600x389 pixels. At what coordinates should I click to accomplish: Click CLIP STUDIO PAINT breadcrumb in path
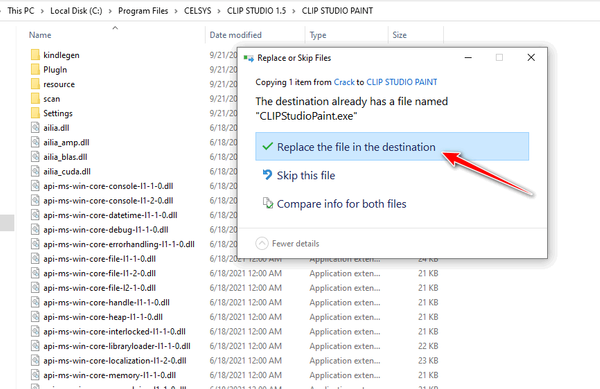(x=337, y=11)
